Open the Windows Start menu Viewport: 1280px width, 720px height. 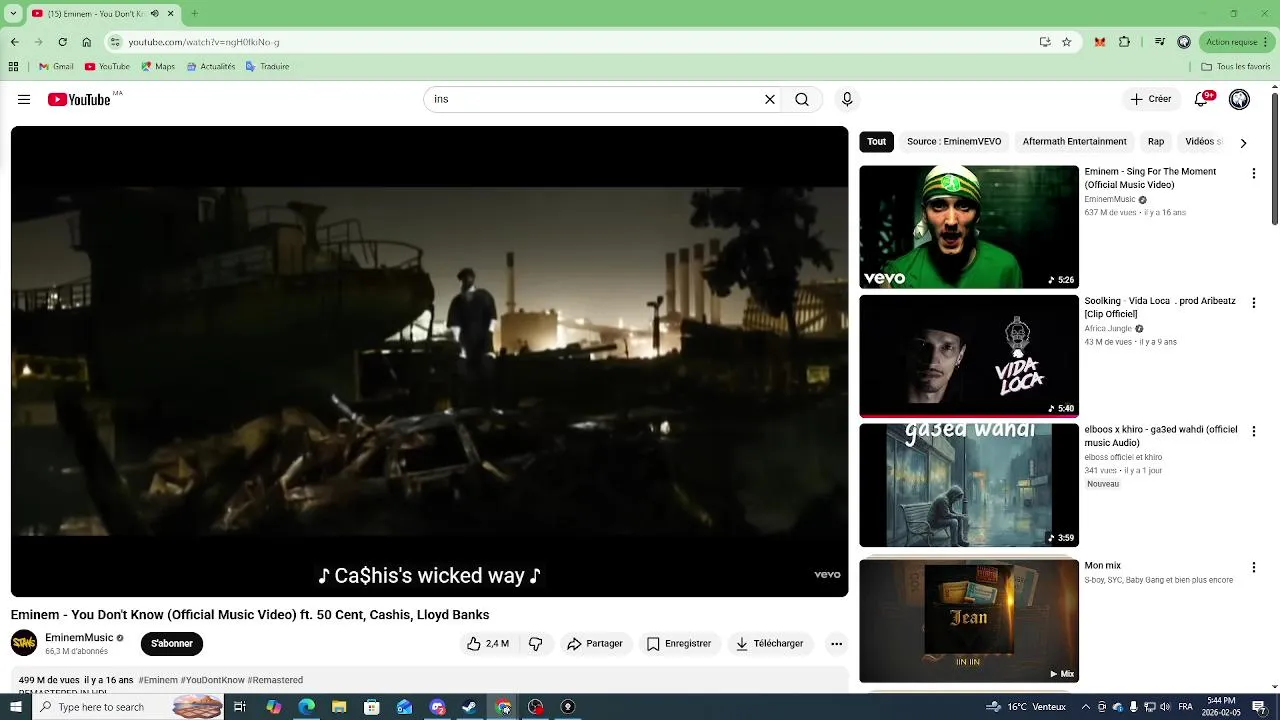[16, 707]
